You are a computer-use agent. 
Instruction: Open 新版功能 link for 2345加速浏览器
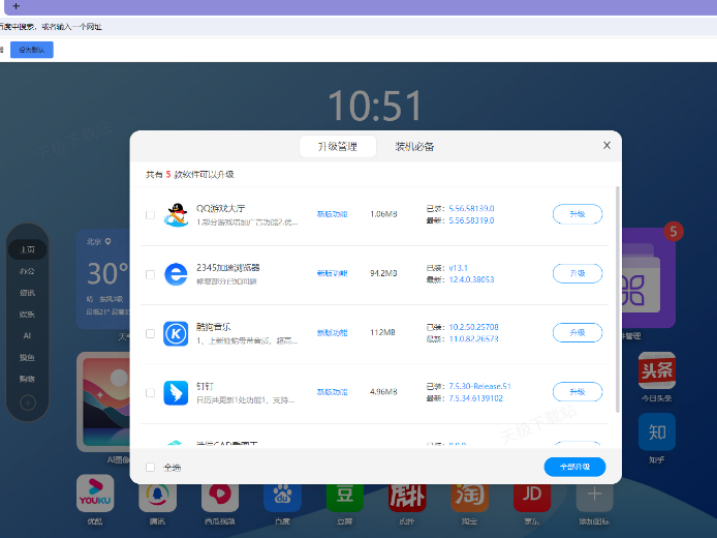[332, 274]
